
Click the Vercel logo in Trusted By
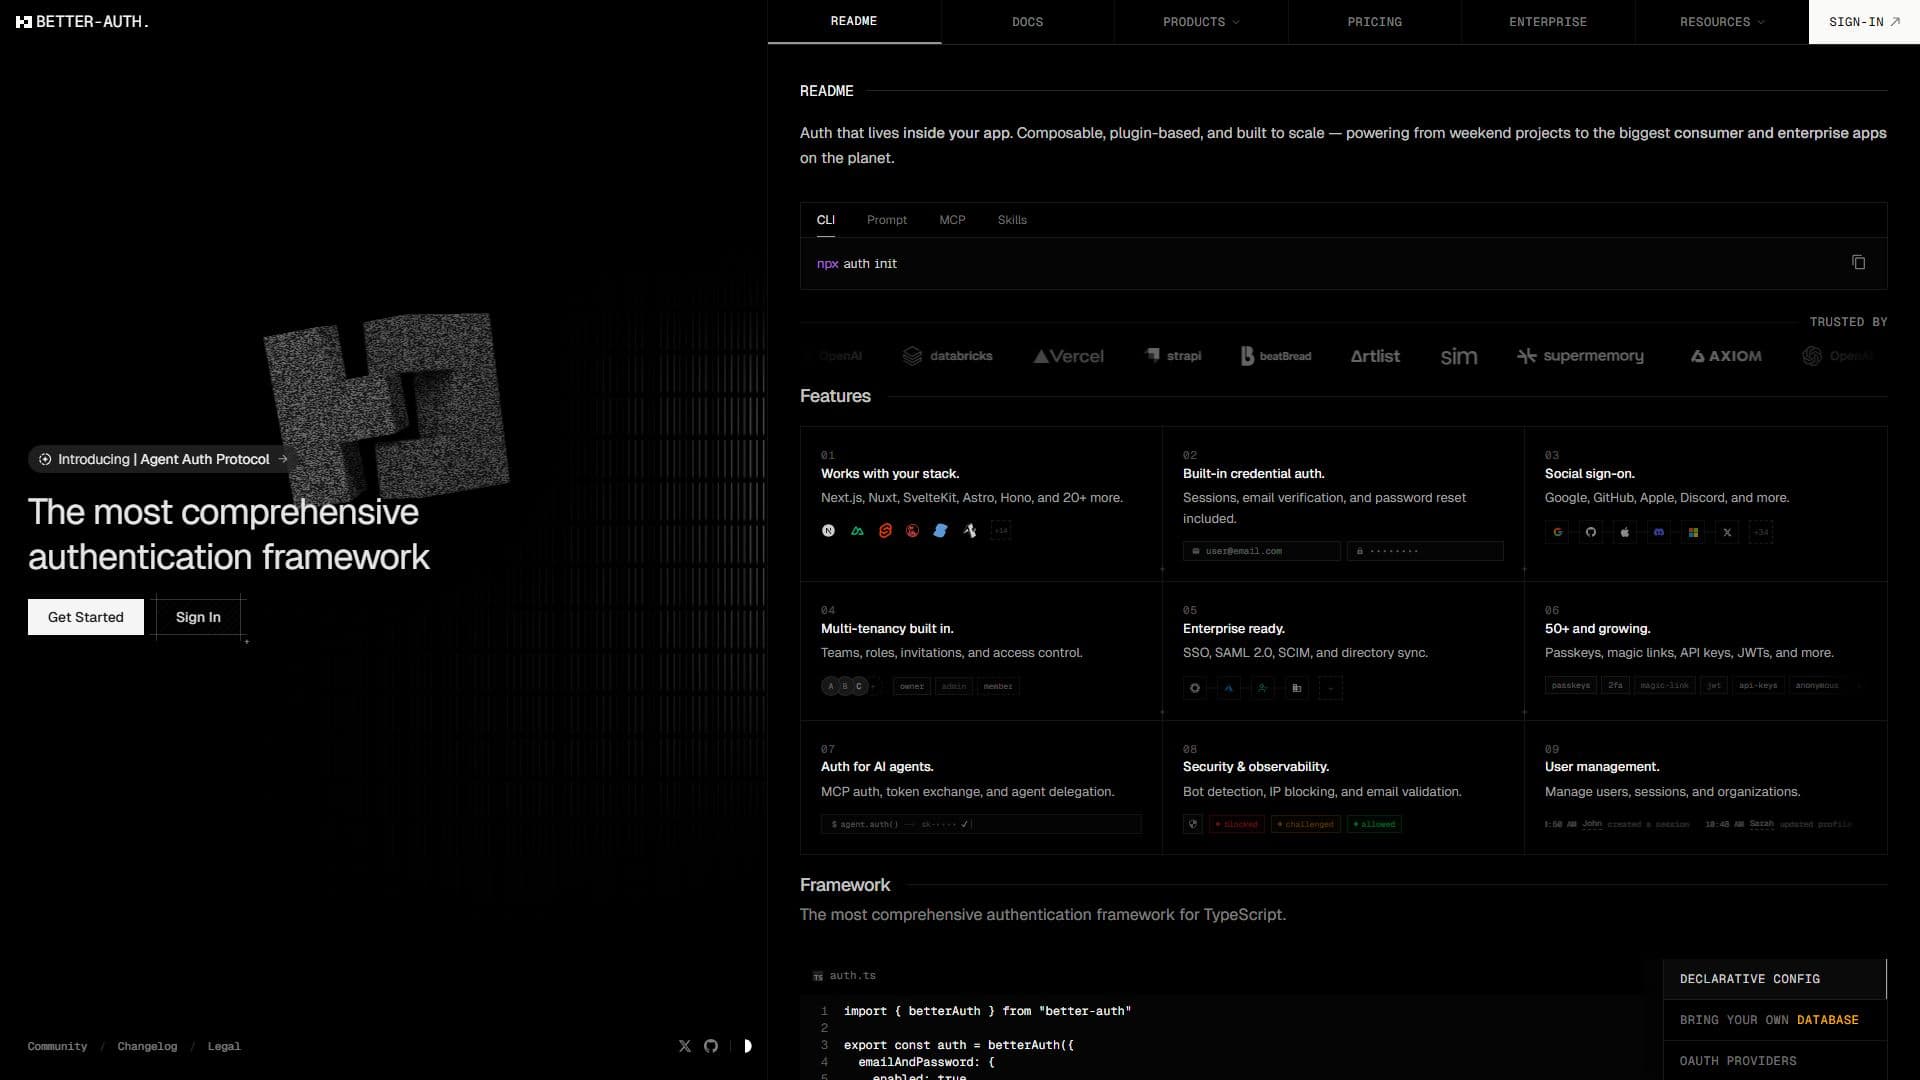pos(1068,356)
